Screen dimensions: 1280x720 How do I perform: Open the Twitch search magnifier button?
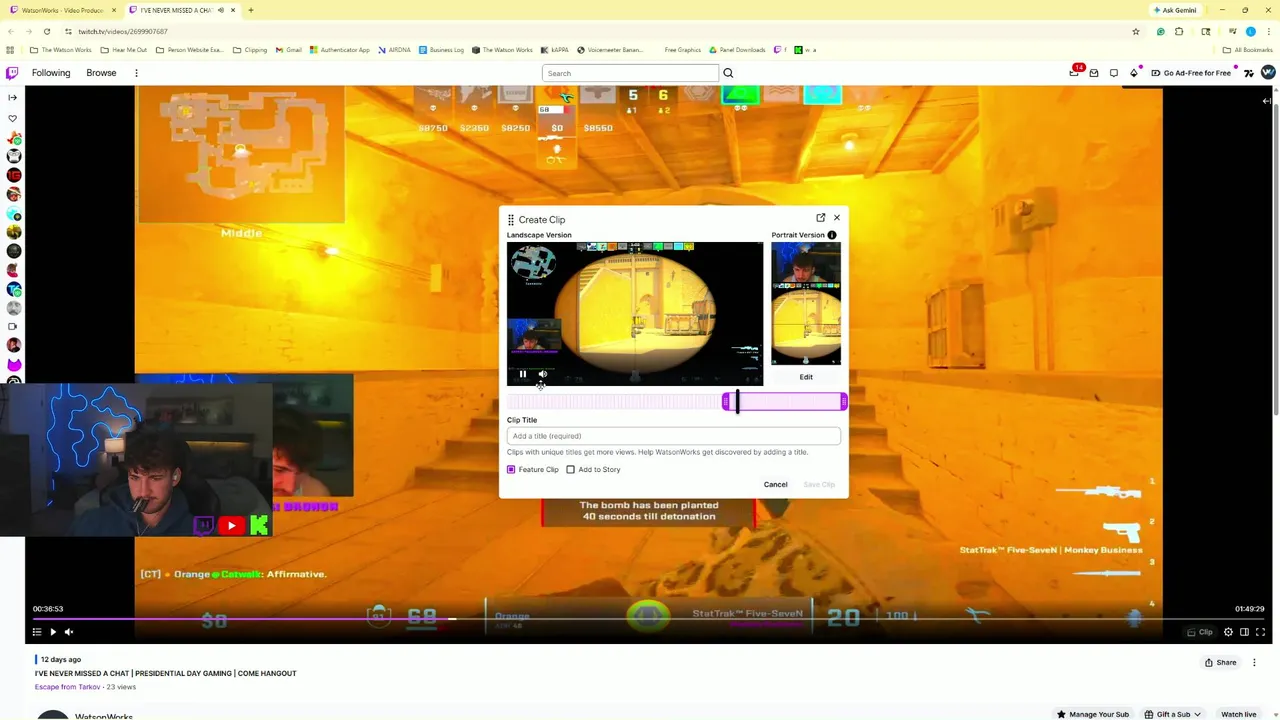[728, 73]
